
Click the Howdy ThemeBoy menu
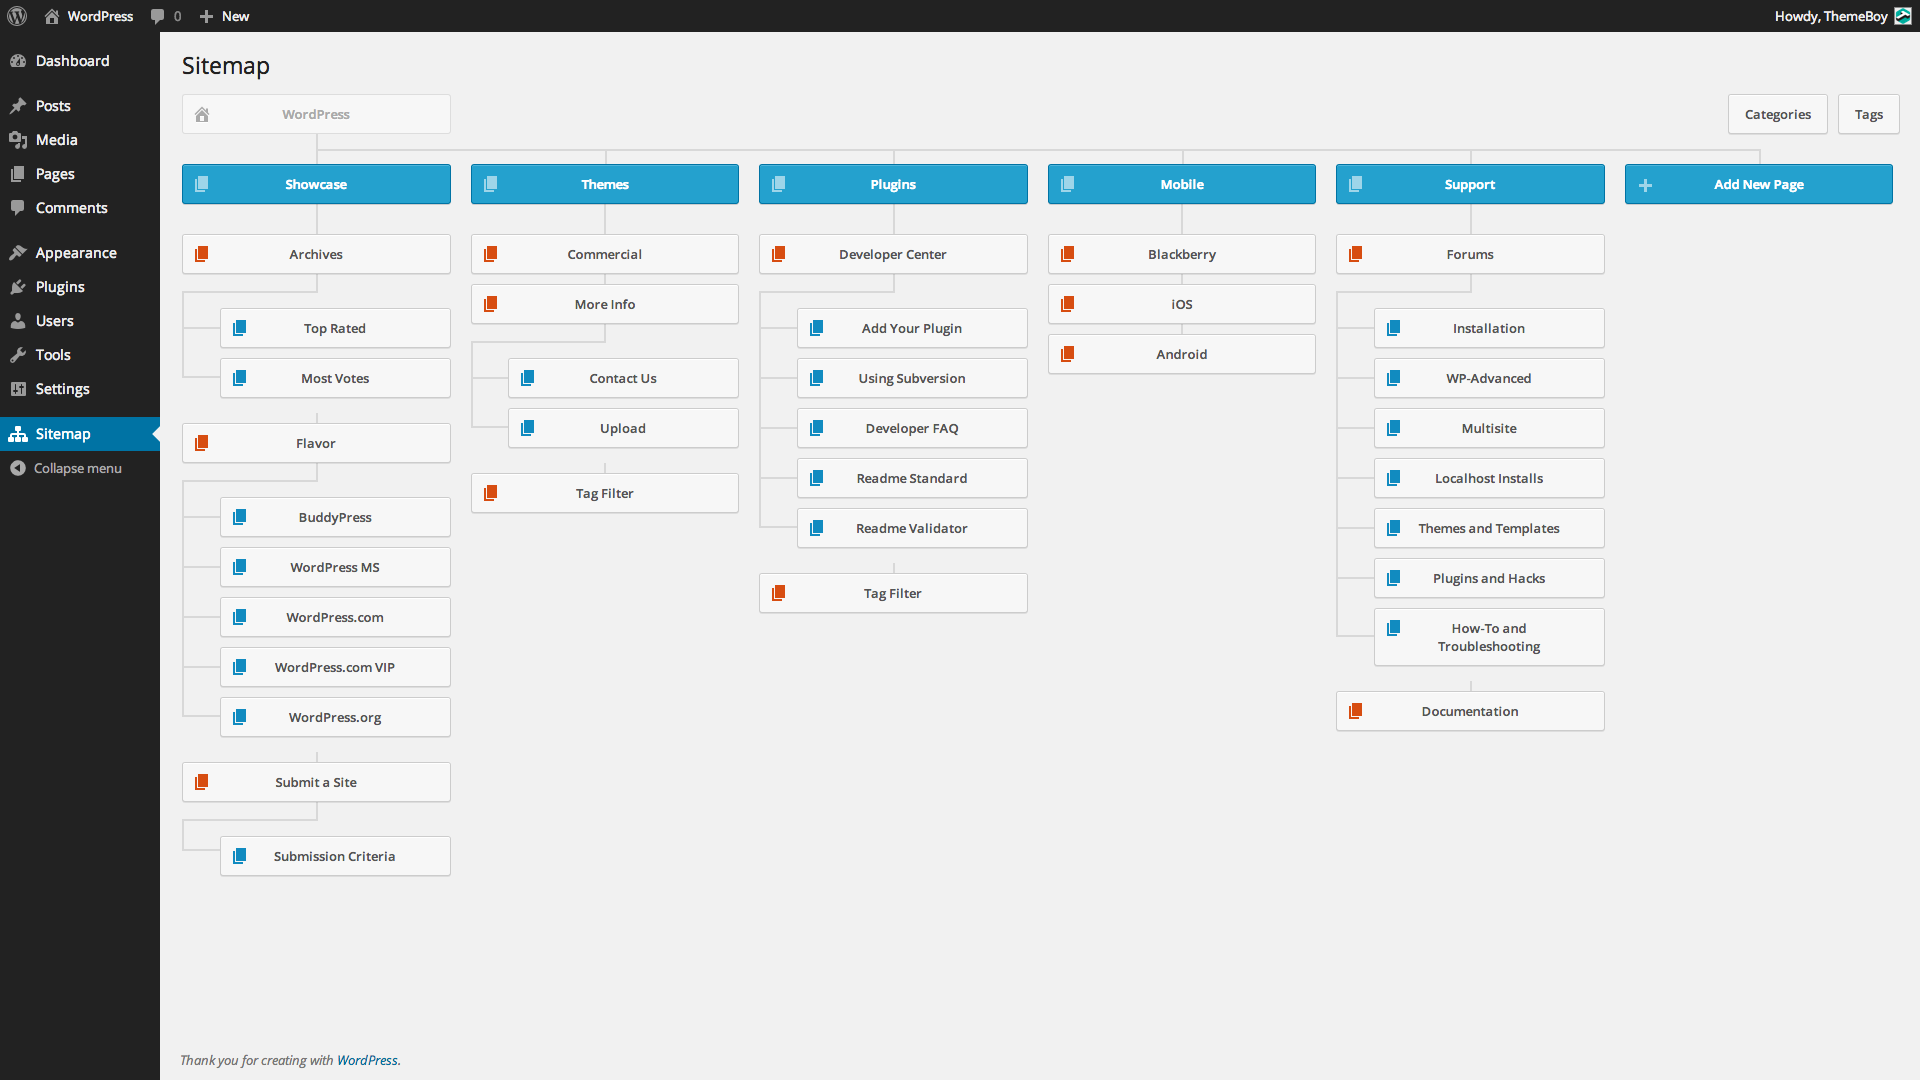[1834, 16]
